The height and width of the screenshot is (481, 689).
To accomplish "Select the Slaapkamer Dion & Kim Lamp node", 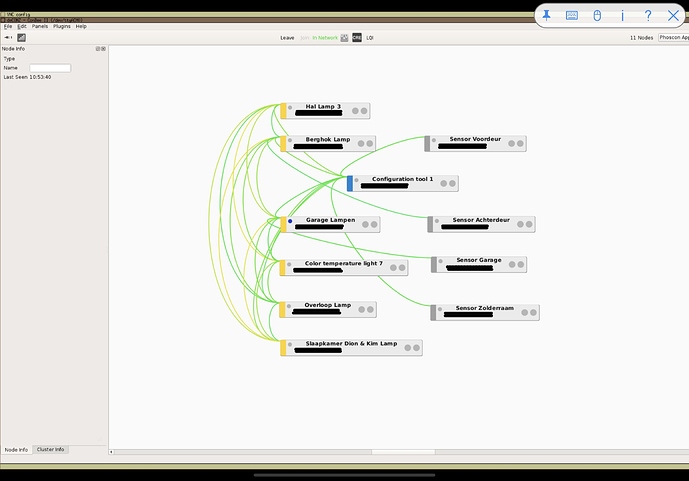I will 351,348.
